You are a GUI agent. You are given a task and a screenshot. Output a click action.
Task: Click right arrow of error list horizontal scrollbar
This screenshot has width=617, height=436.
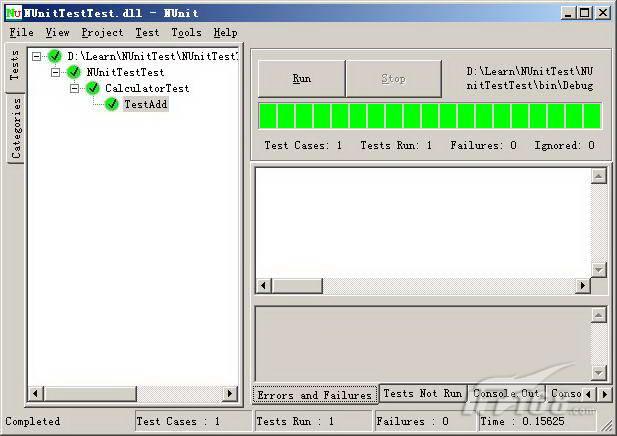coord(583,286)
